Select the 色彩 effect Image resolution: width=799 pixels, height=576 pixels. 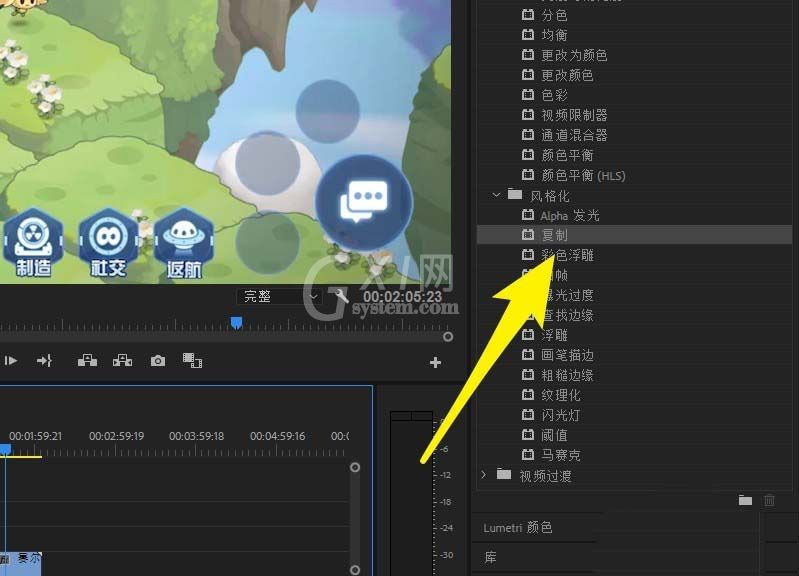click(554, 95)
